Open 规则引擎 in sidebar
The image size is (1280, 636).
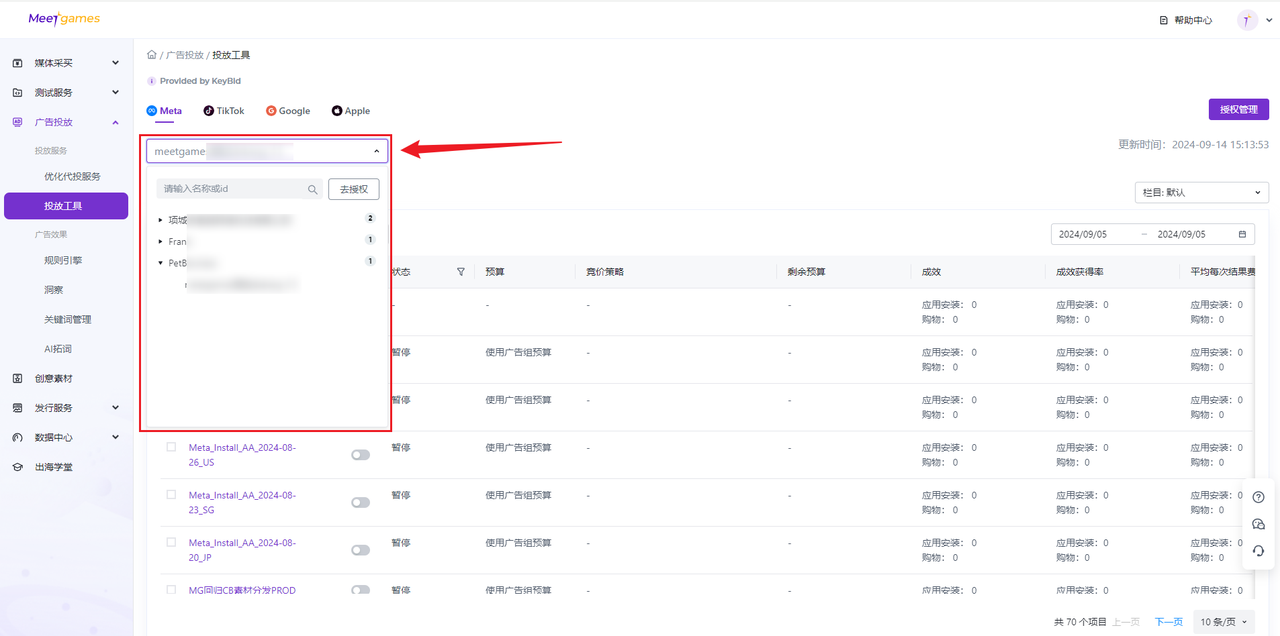pyautogui.click(x=63, y=260)
